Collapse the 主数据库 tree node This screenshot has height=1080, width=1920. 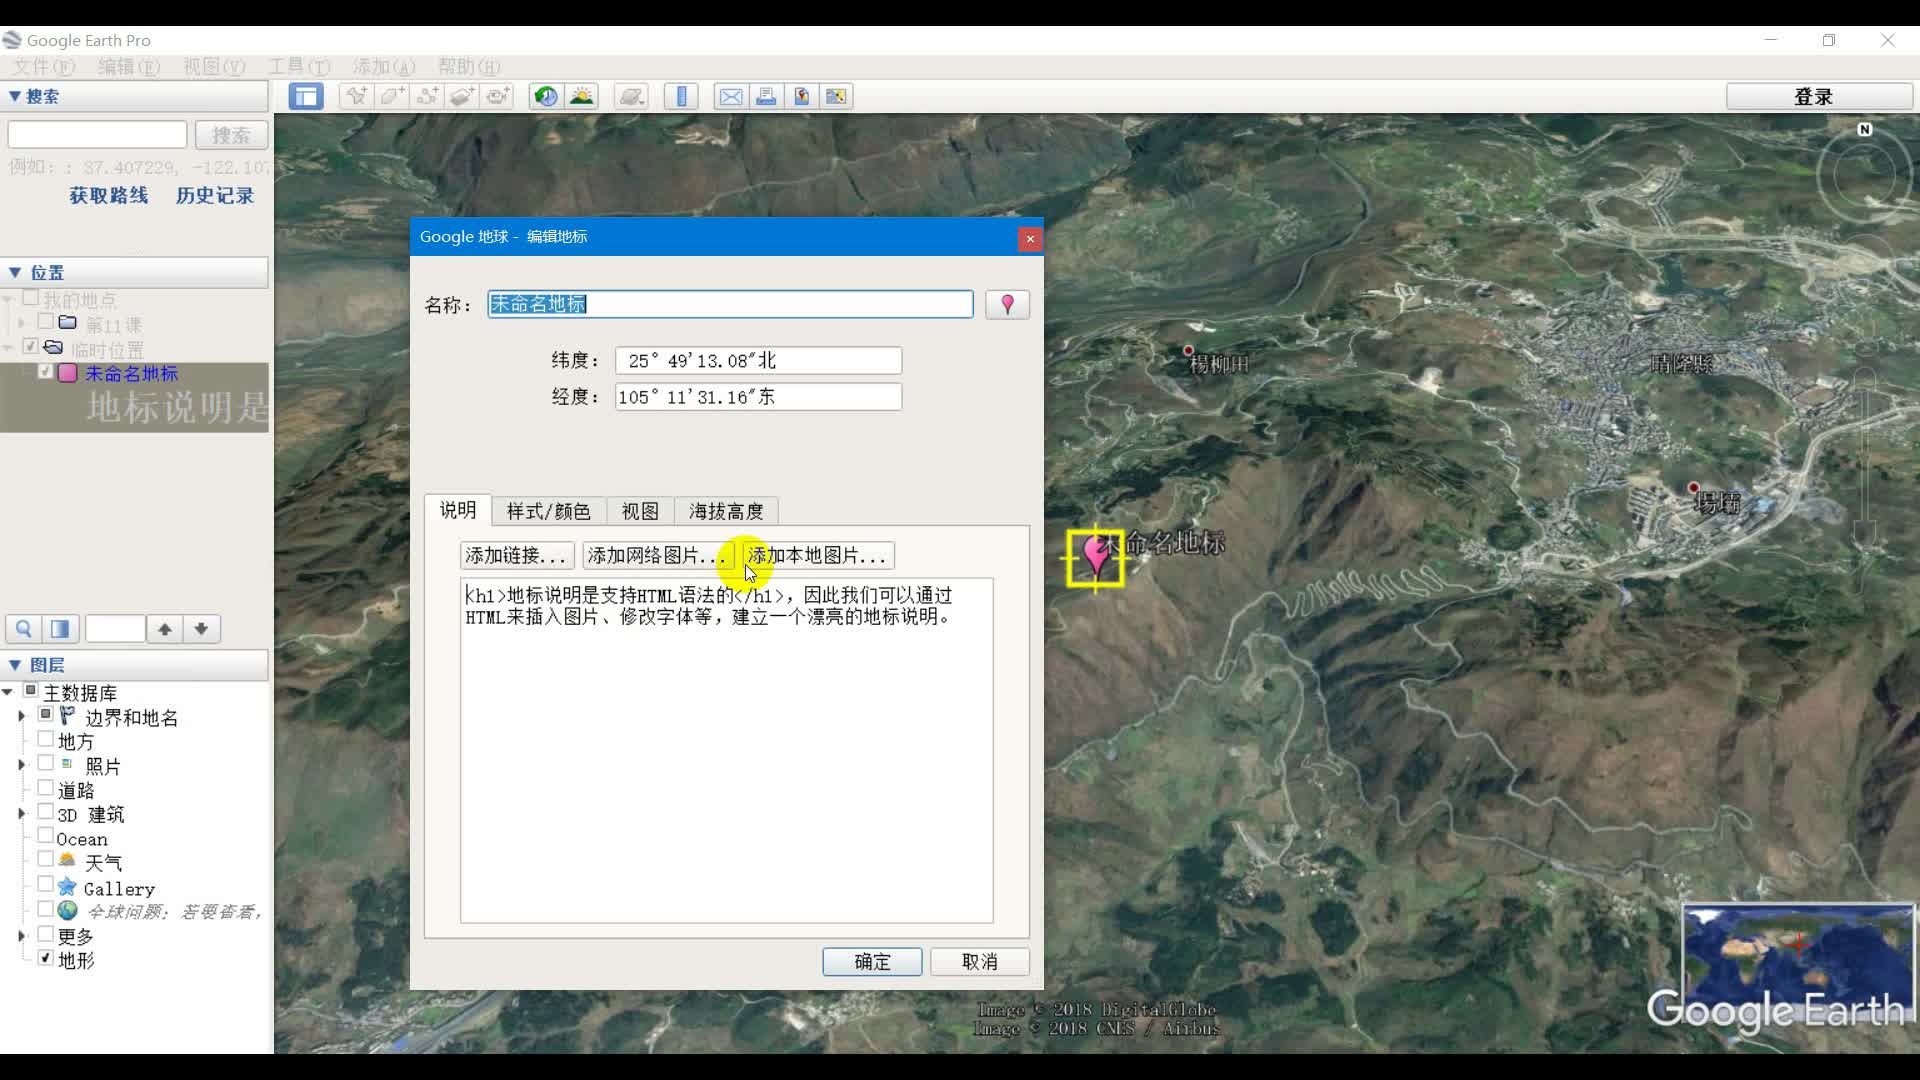tap(8, 692)
